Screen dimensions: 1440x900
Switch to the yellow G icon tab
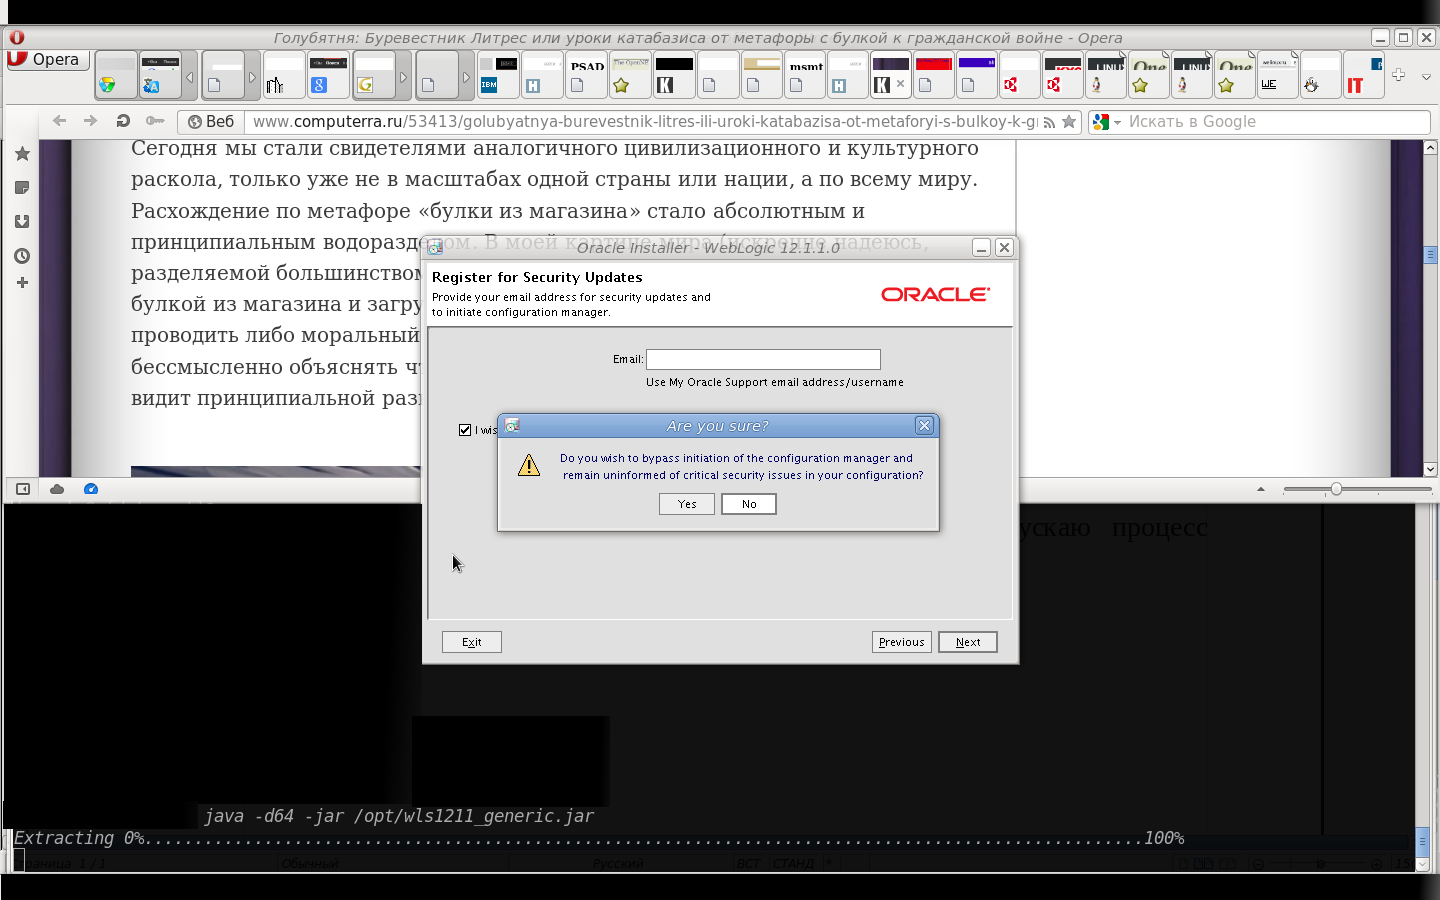[x=374, y=75]
